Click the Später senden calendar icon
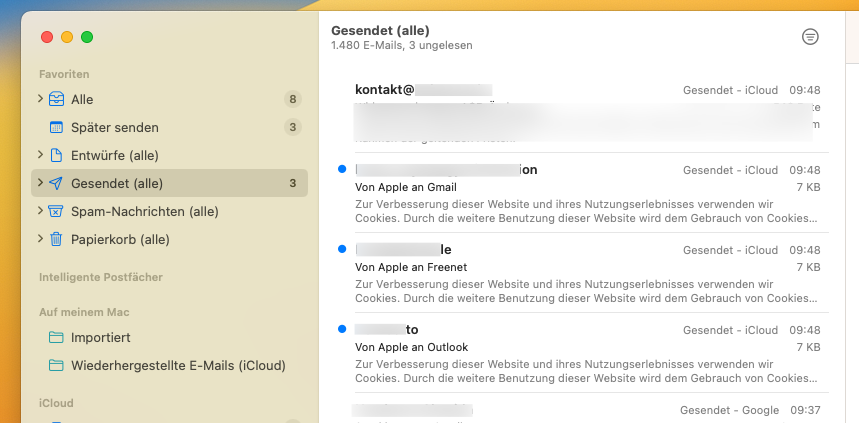The height and width of the screenshot is (423, 859). point(57,127)
